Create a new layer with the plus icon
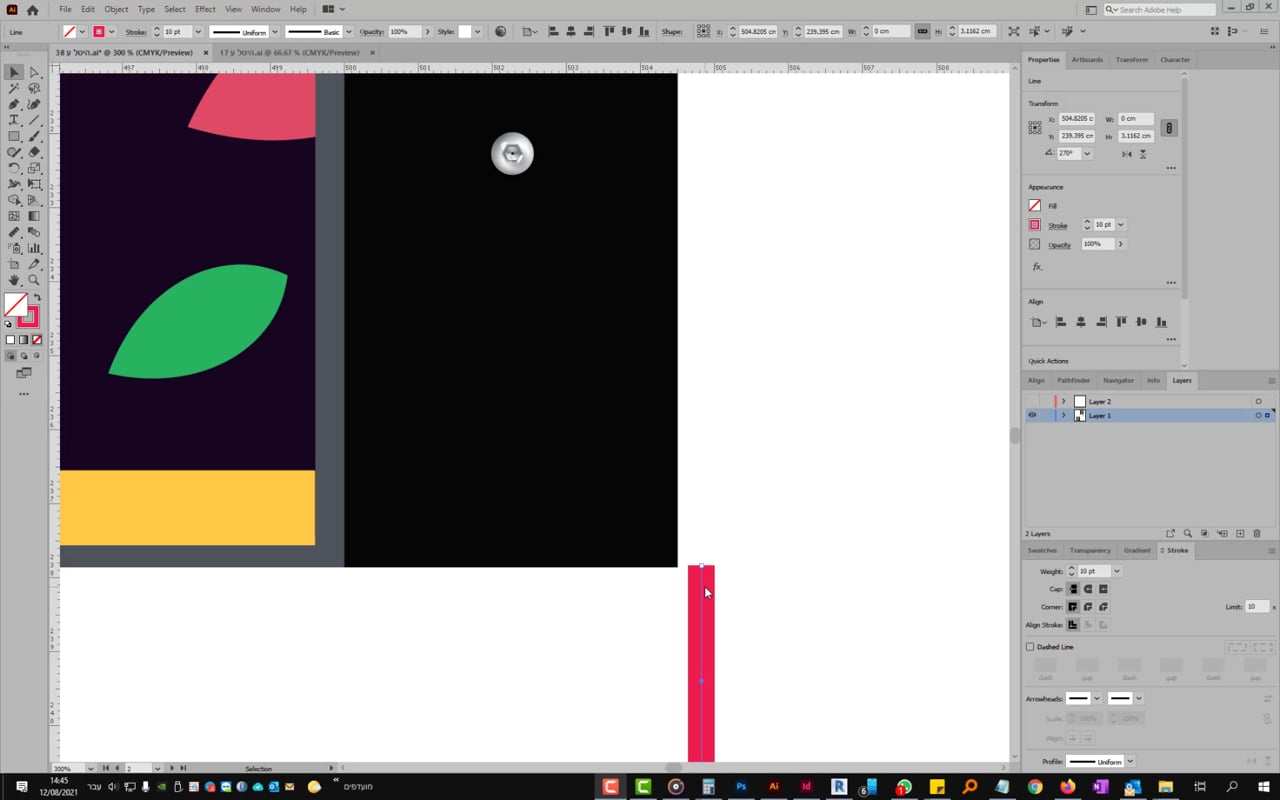Viewport: 1280px width, 800px height. click(x=1240, y=534)
